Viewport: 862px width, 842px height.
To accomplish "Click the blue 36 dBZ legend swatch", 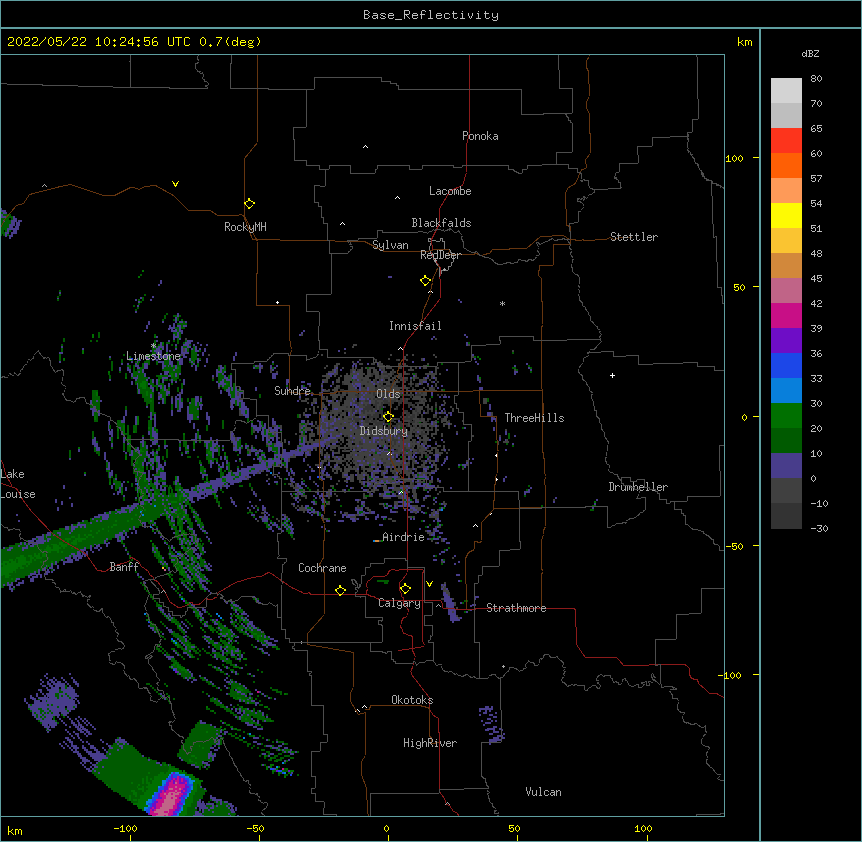I will 786,365.
